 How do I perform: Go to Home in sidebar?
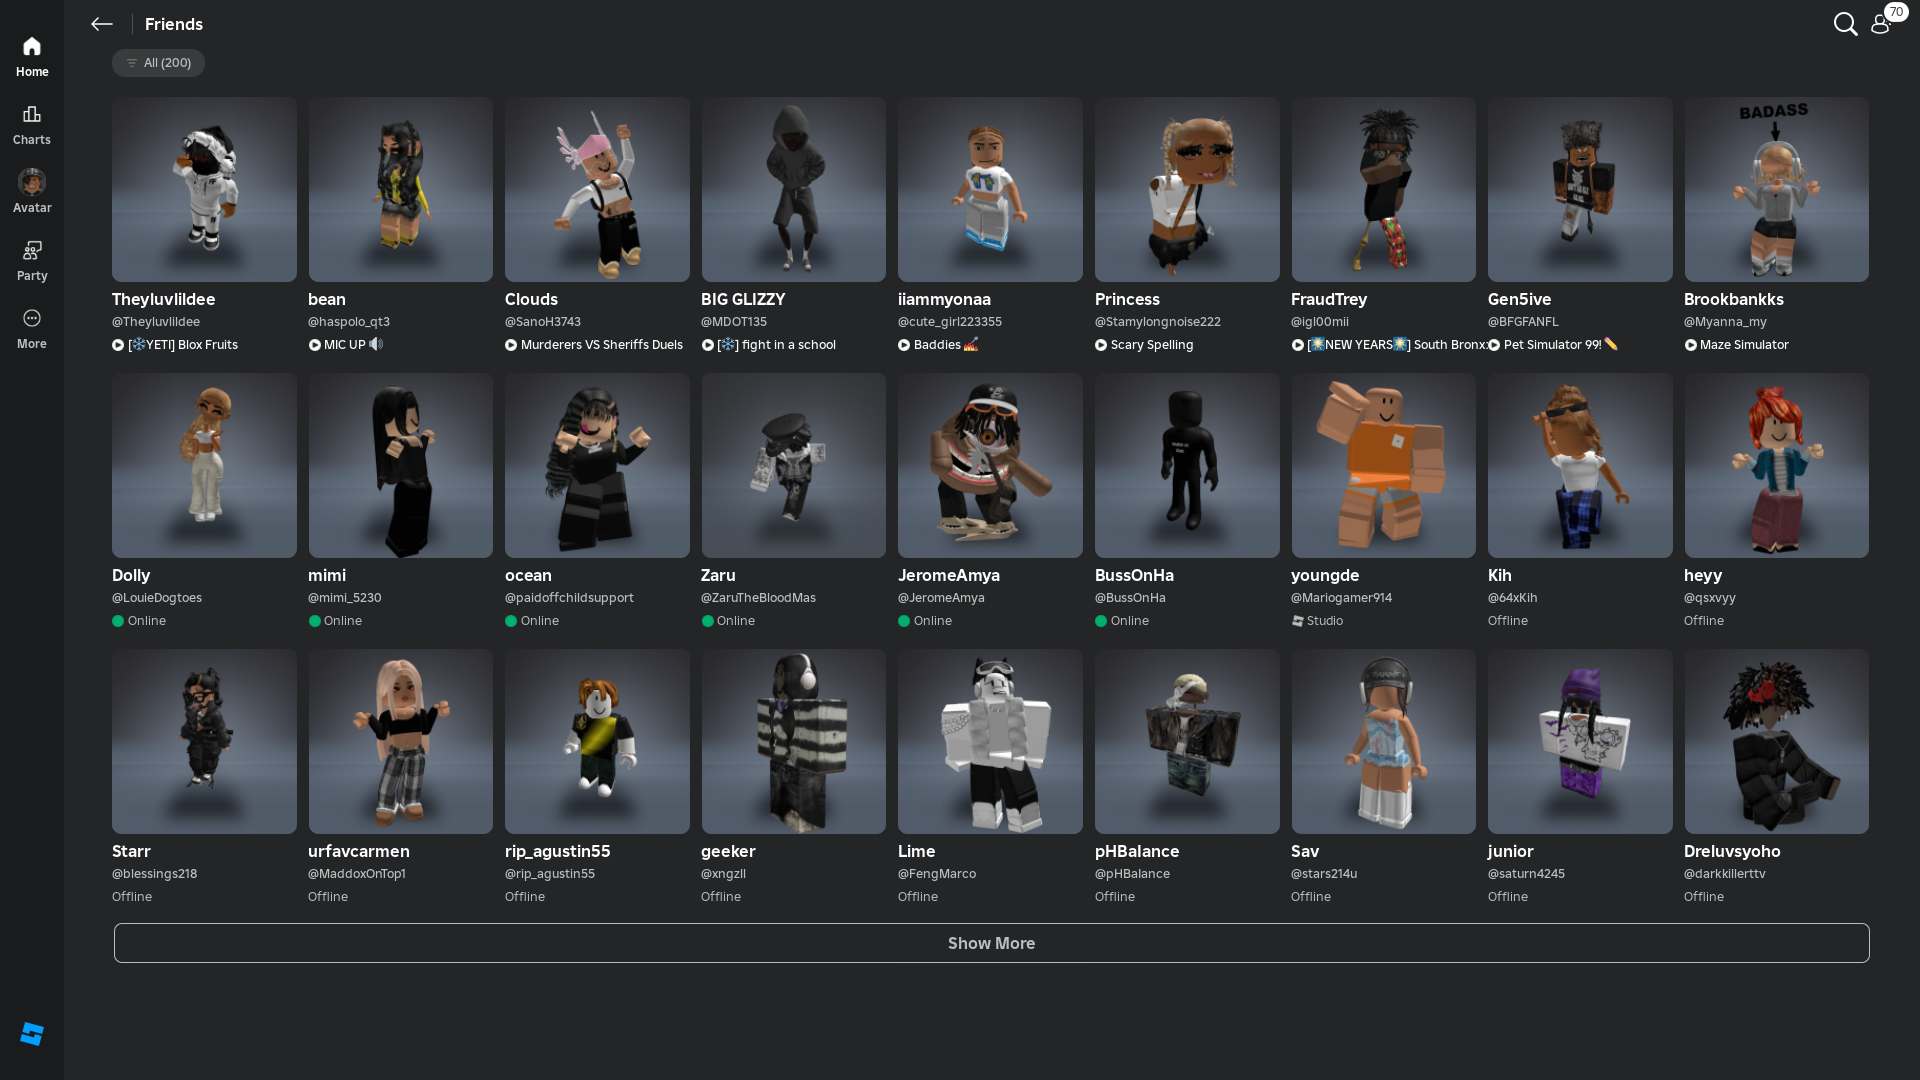[x=32, y=56]
